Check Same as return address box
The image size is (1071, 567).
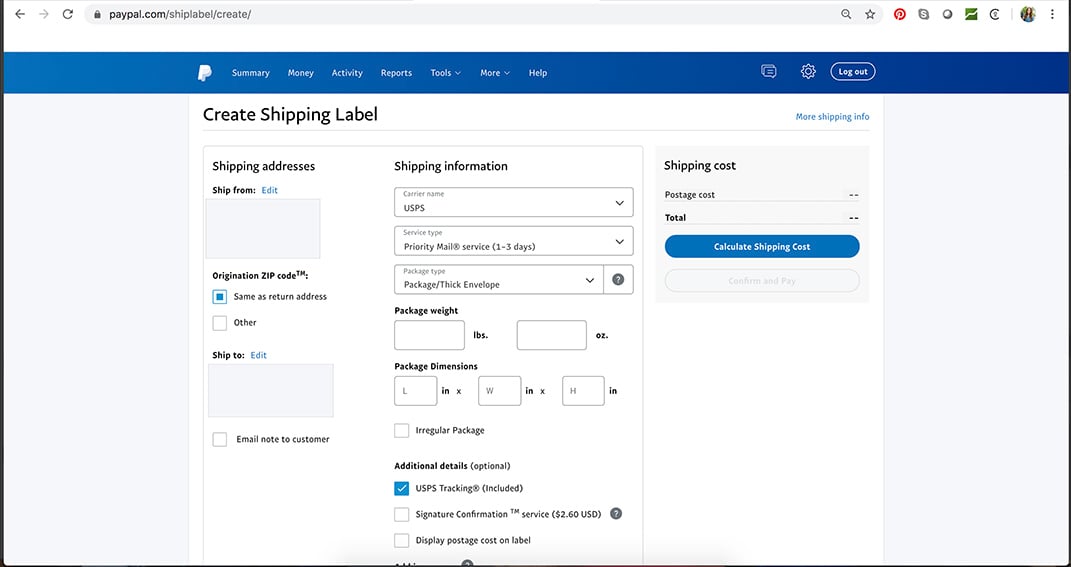[219, 296]
